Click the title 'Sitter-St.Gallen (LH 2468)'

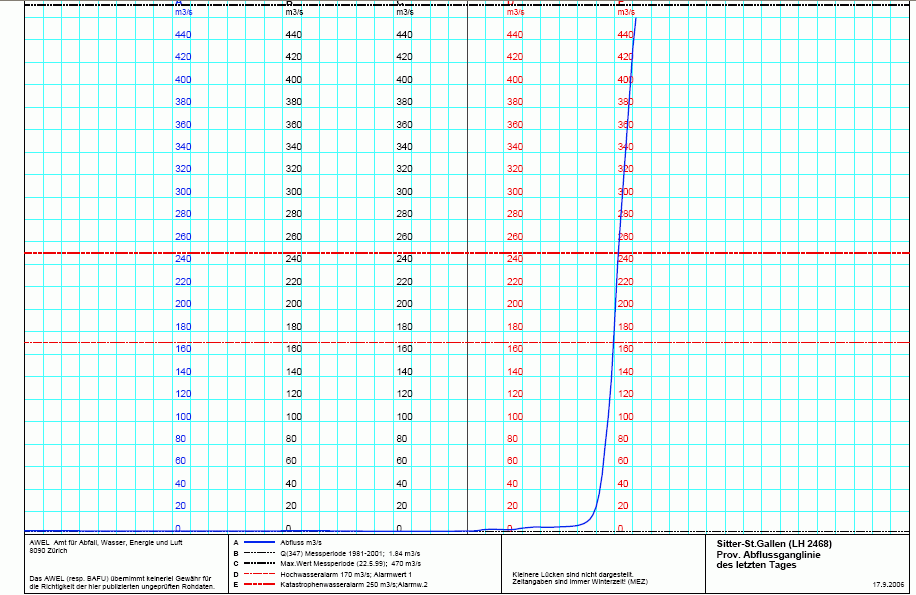pos(774,544)
